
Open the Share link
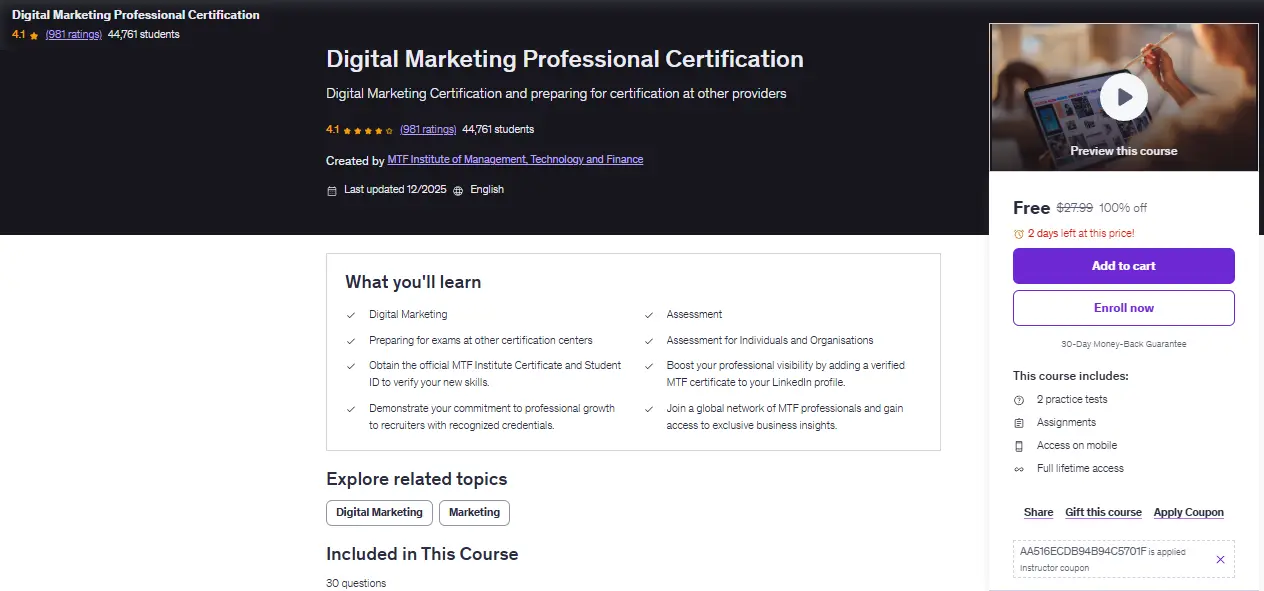[x=1038, y=512]
